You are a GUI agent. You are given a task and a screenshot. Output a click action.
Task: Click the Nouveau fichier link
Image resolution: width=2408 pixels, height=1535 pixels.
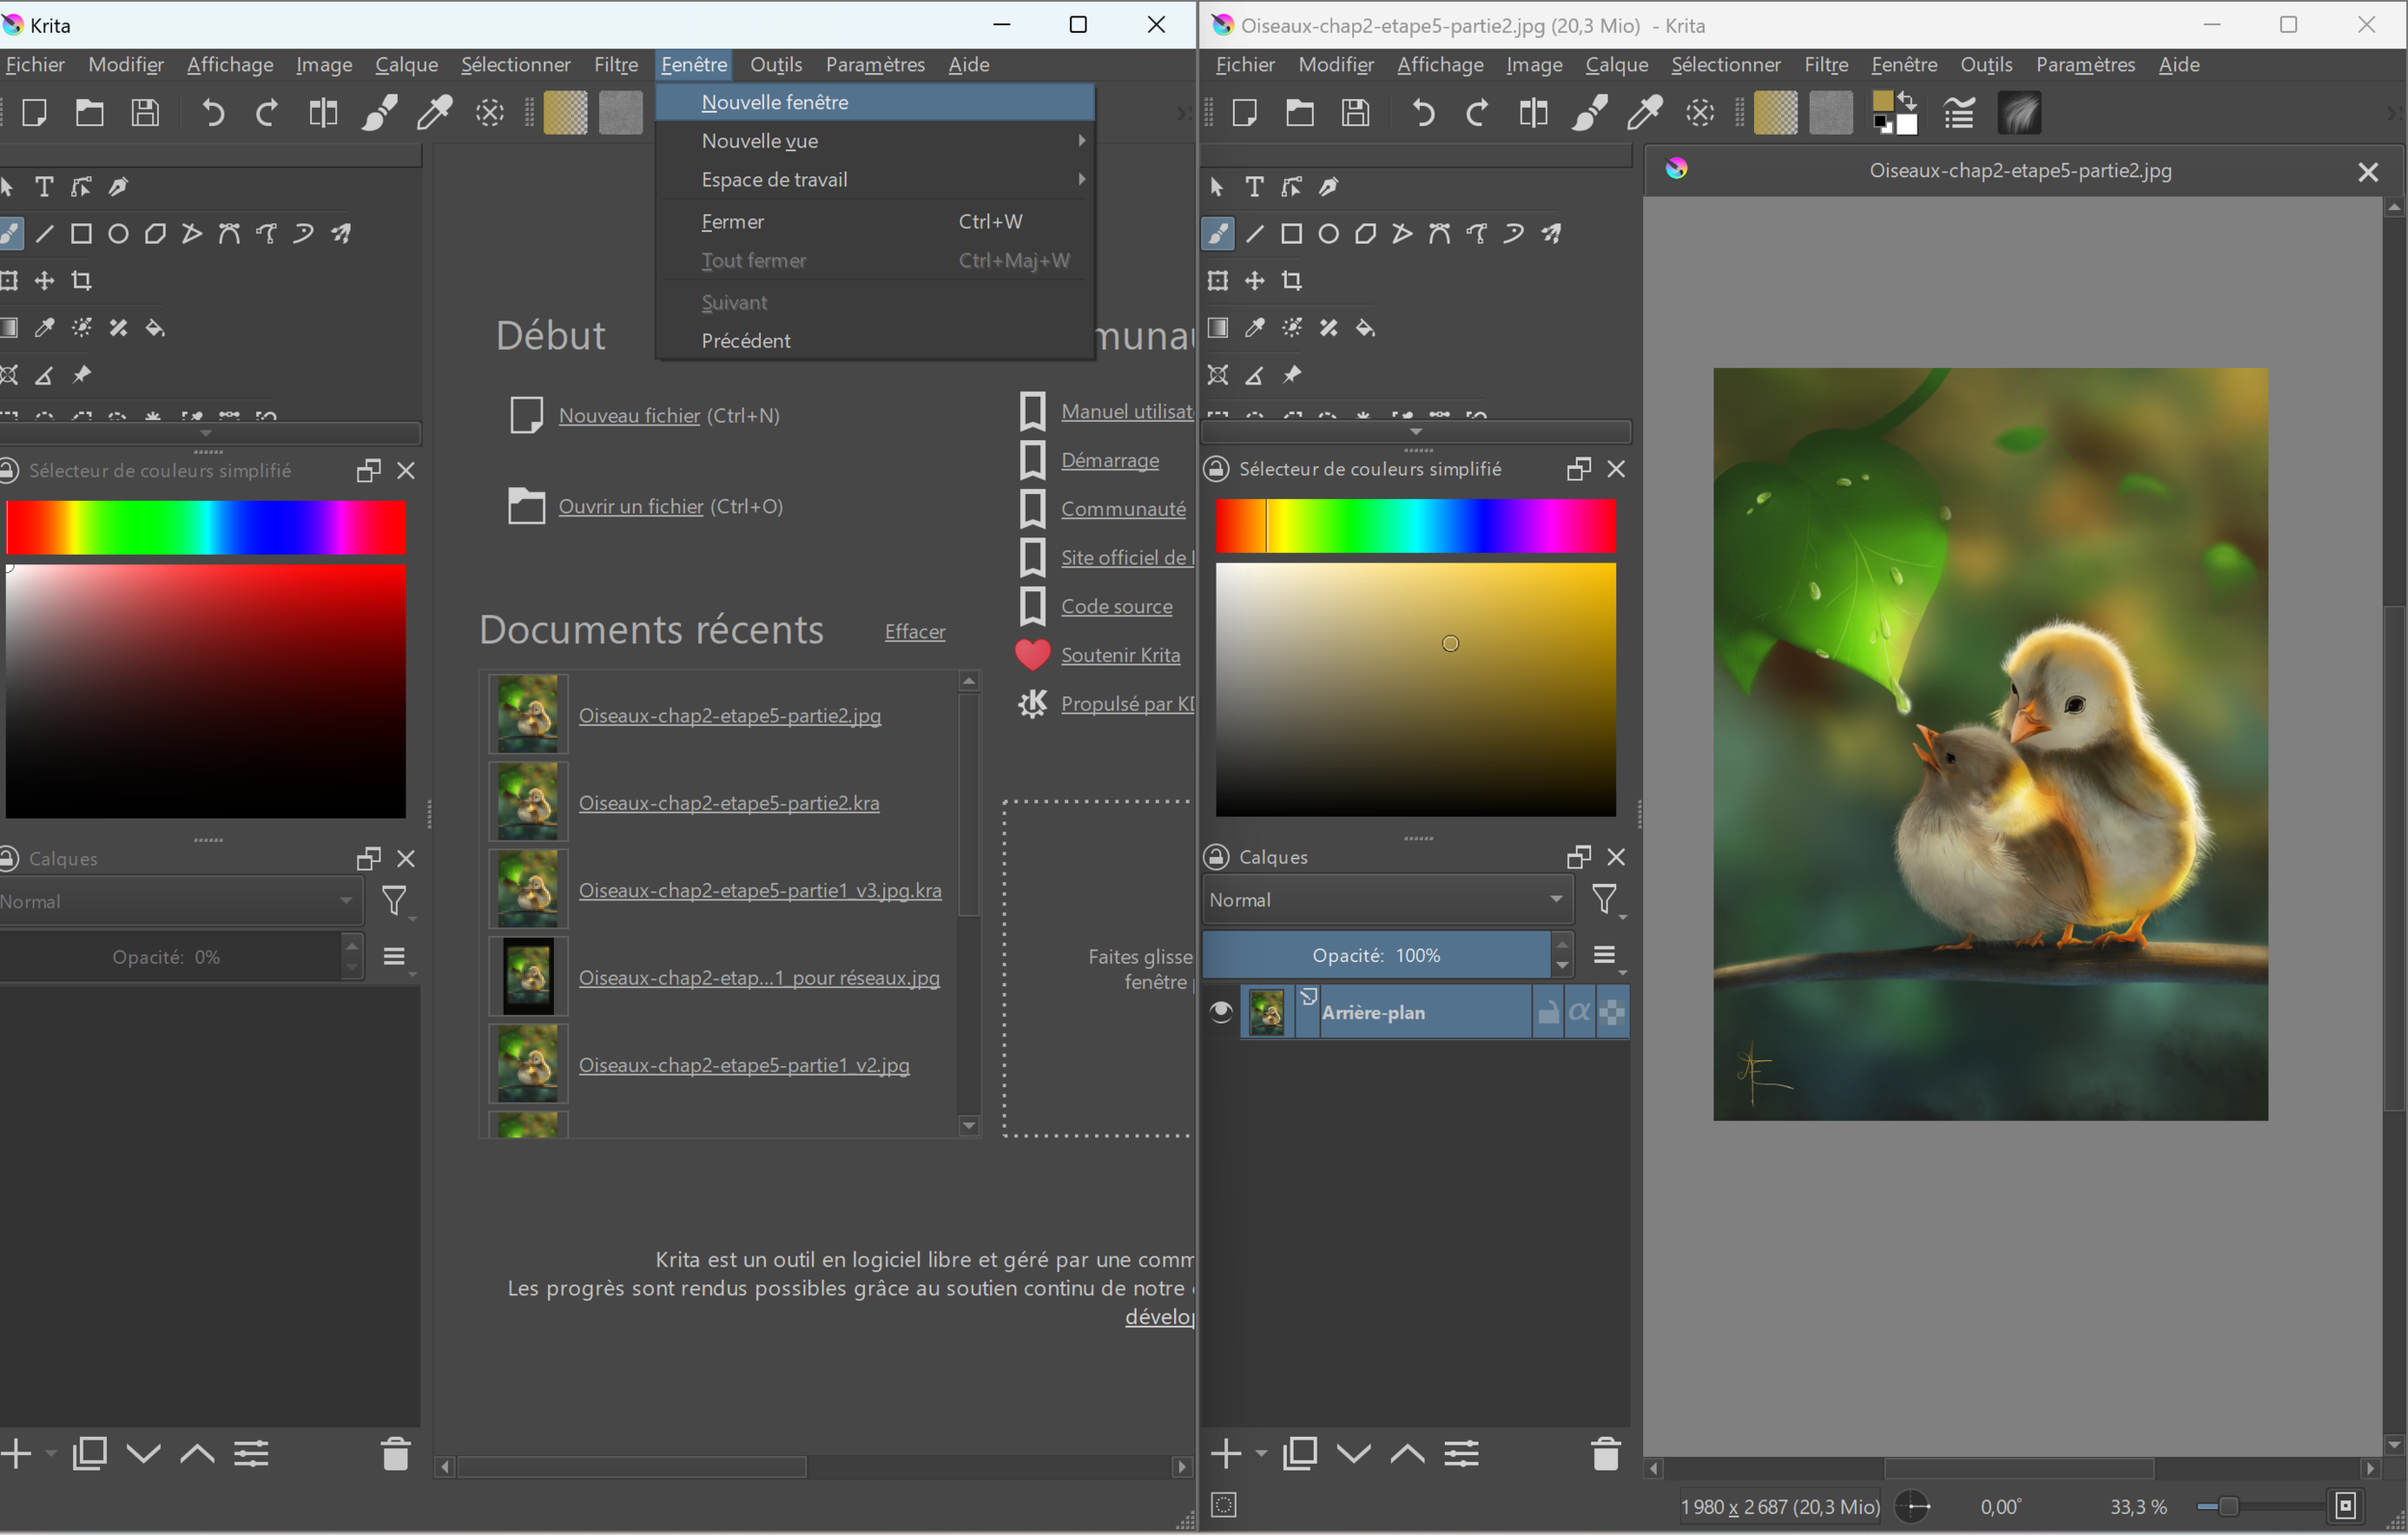pyautogui.click(x=629, y=416)
